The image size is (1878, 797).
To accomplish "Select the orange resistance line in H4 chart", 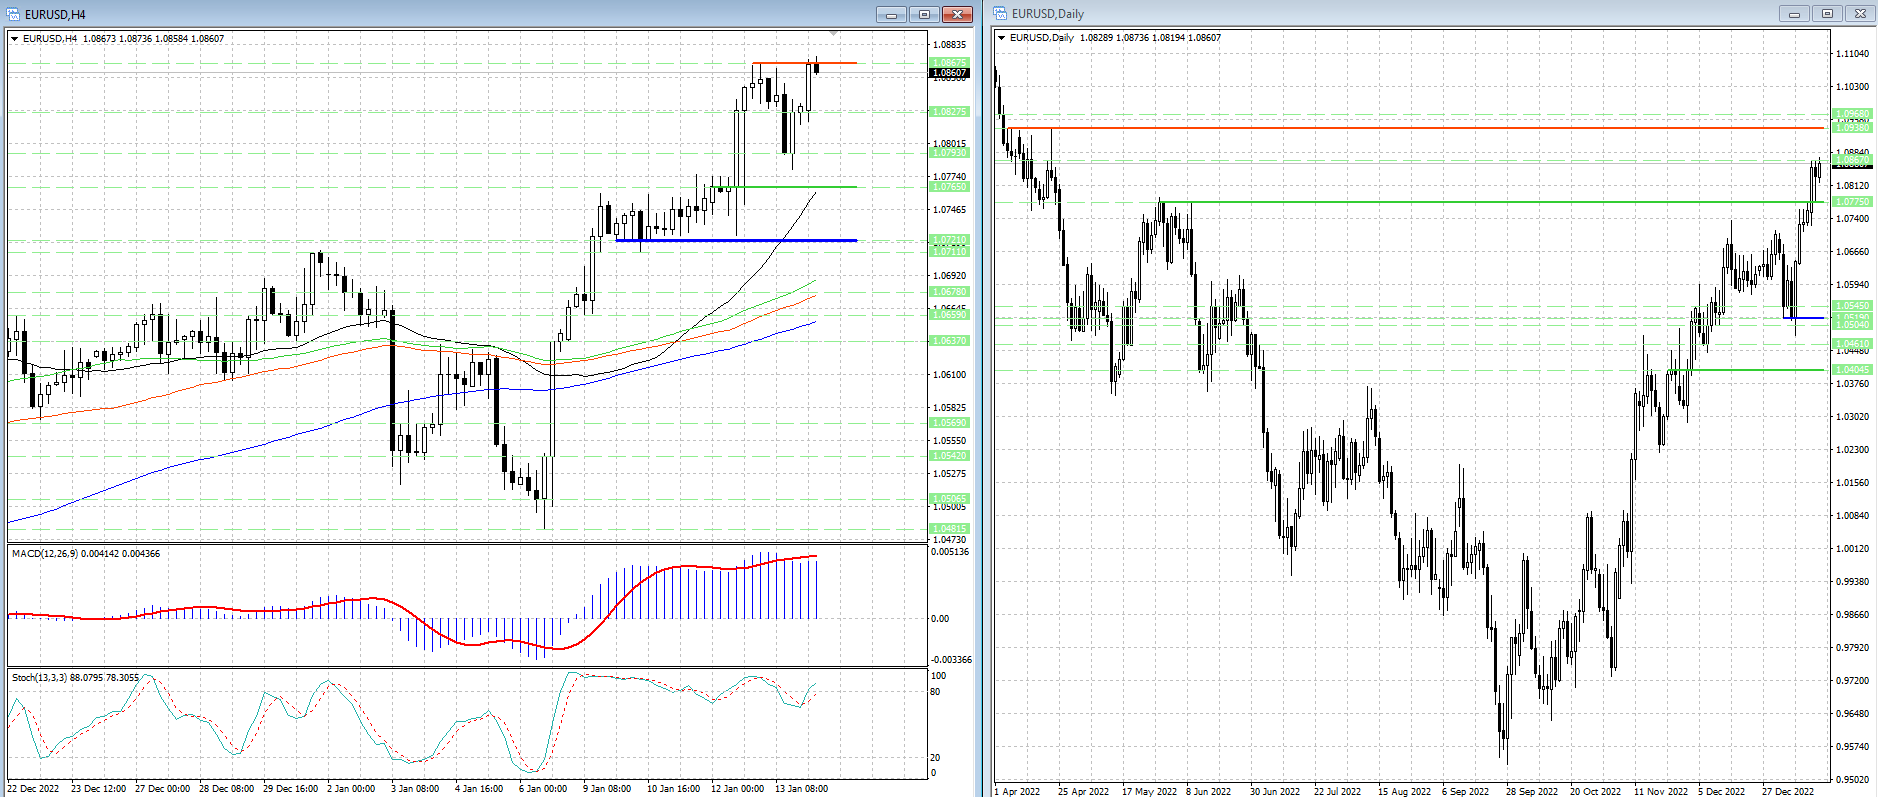I will (804, 63).
